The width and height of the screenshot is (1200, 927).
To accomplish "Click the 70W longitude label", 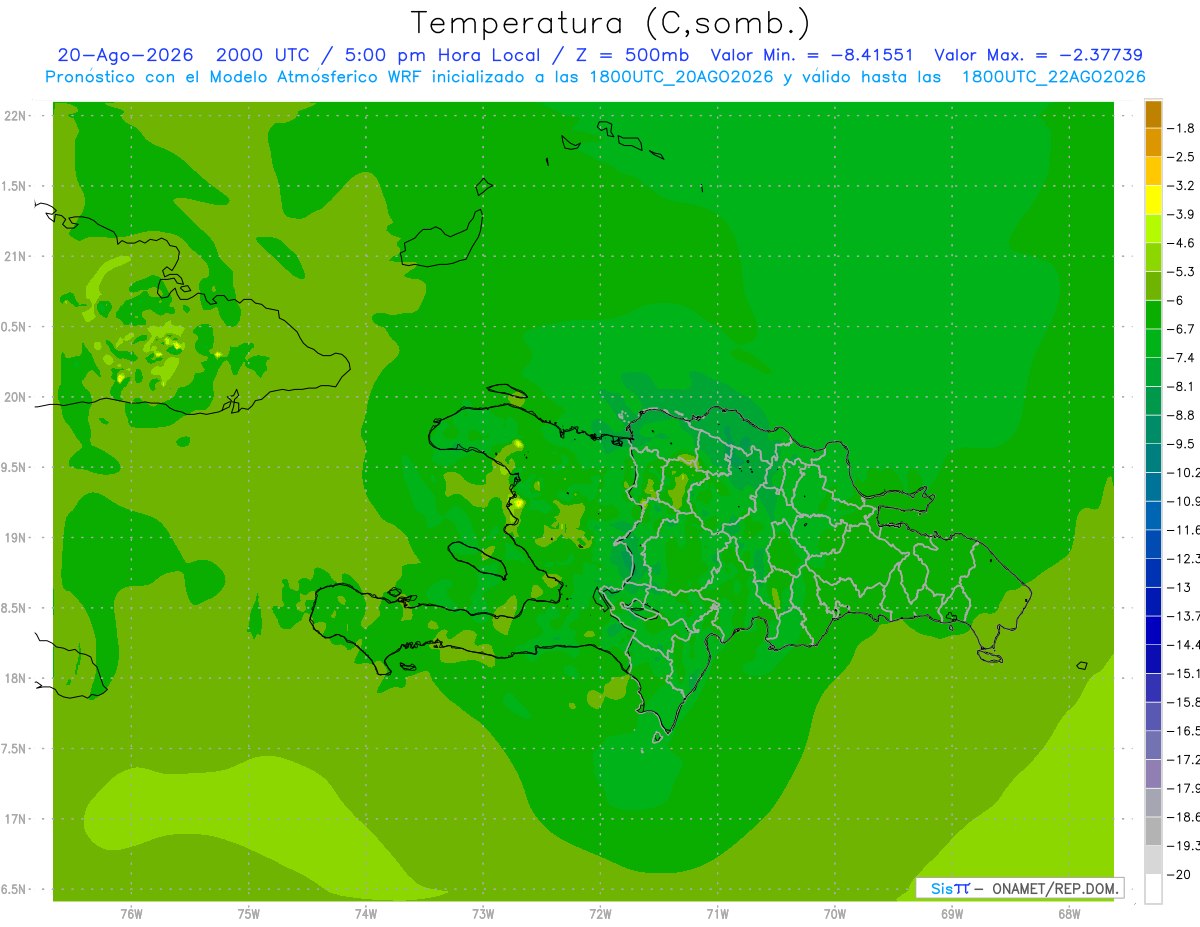I will (835, 914).
